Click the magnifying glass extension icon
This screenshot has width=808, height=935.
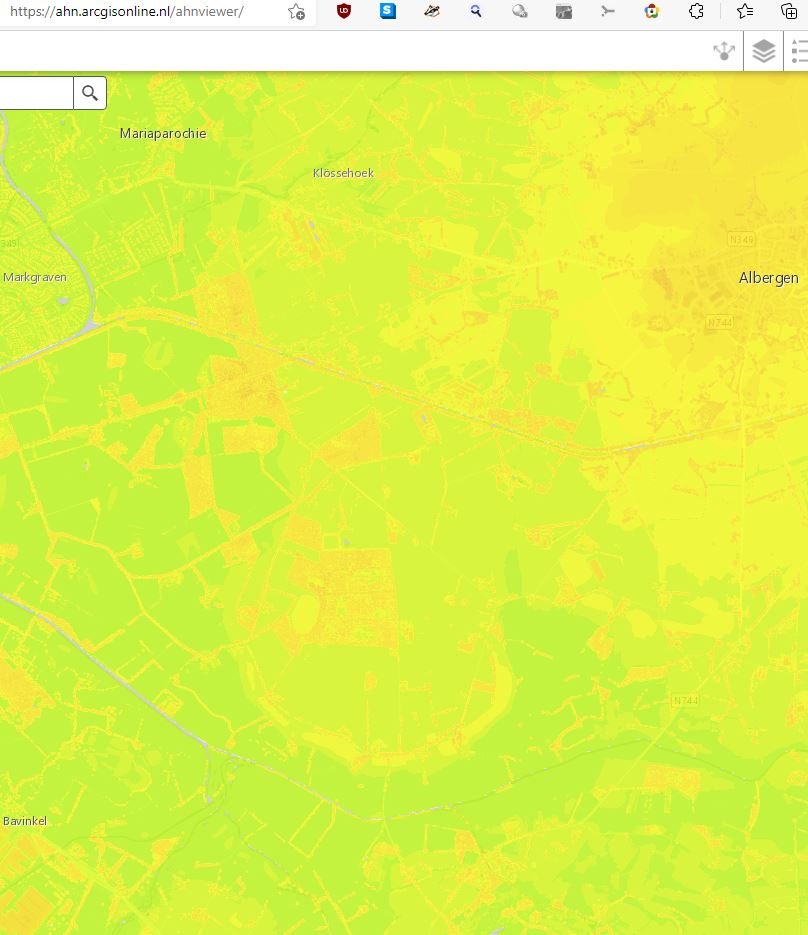(x=476, y=12)
